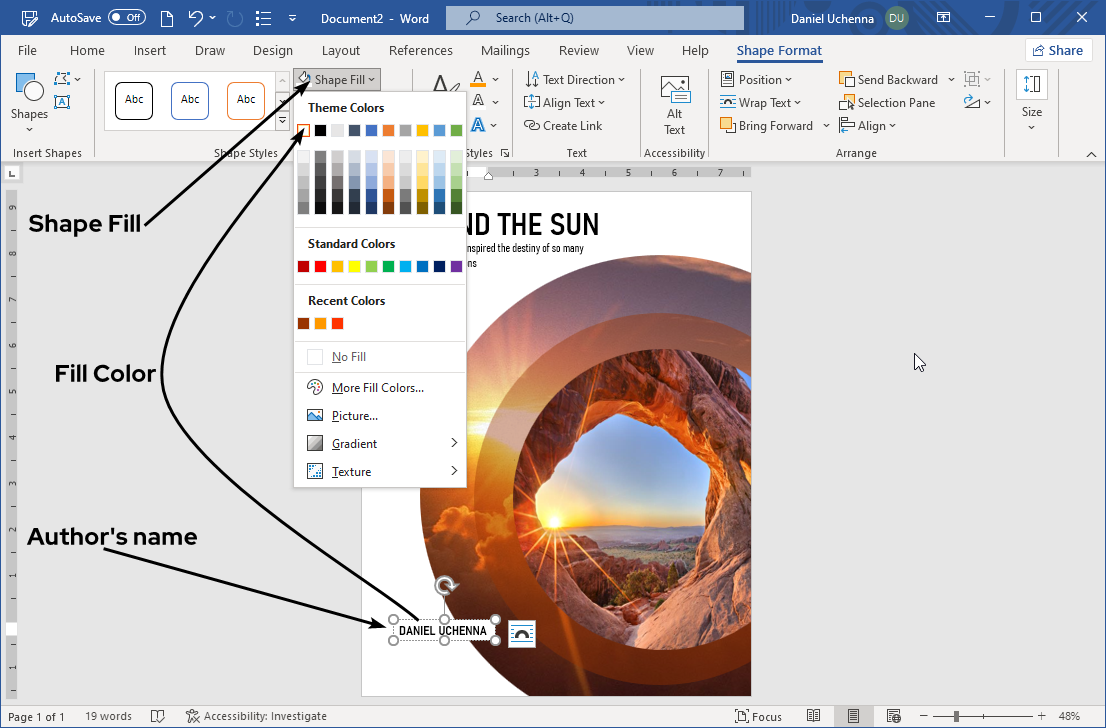Switch to Print Layout view
1106x728 pixels.
853,716
